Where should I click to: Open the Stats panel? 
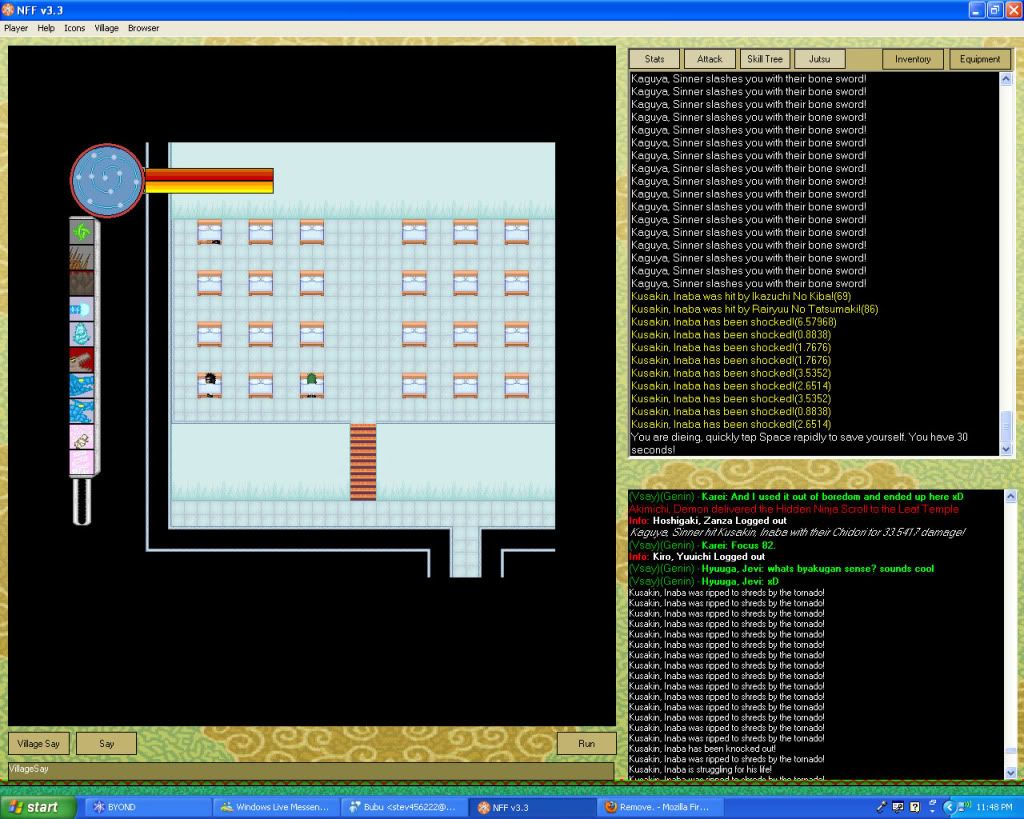[655, 59]
